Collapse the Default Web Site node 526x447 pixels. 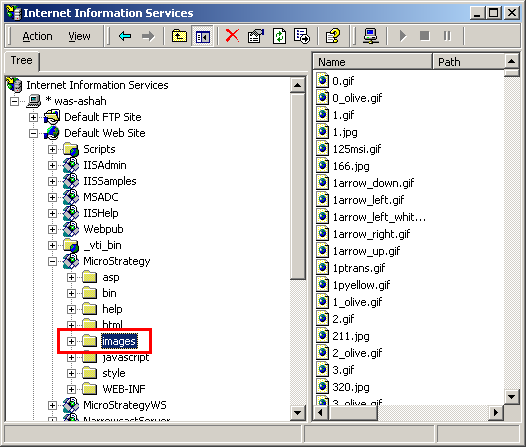pos(33,133)
